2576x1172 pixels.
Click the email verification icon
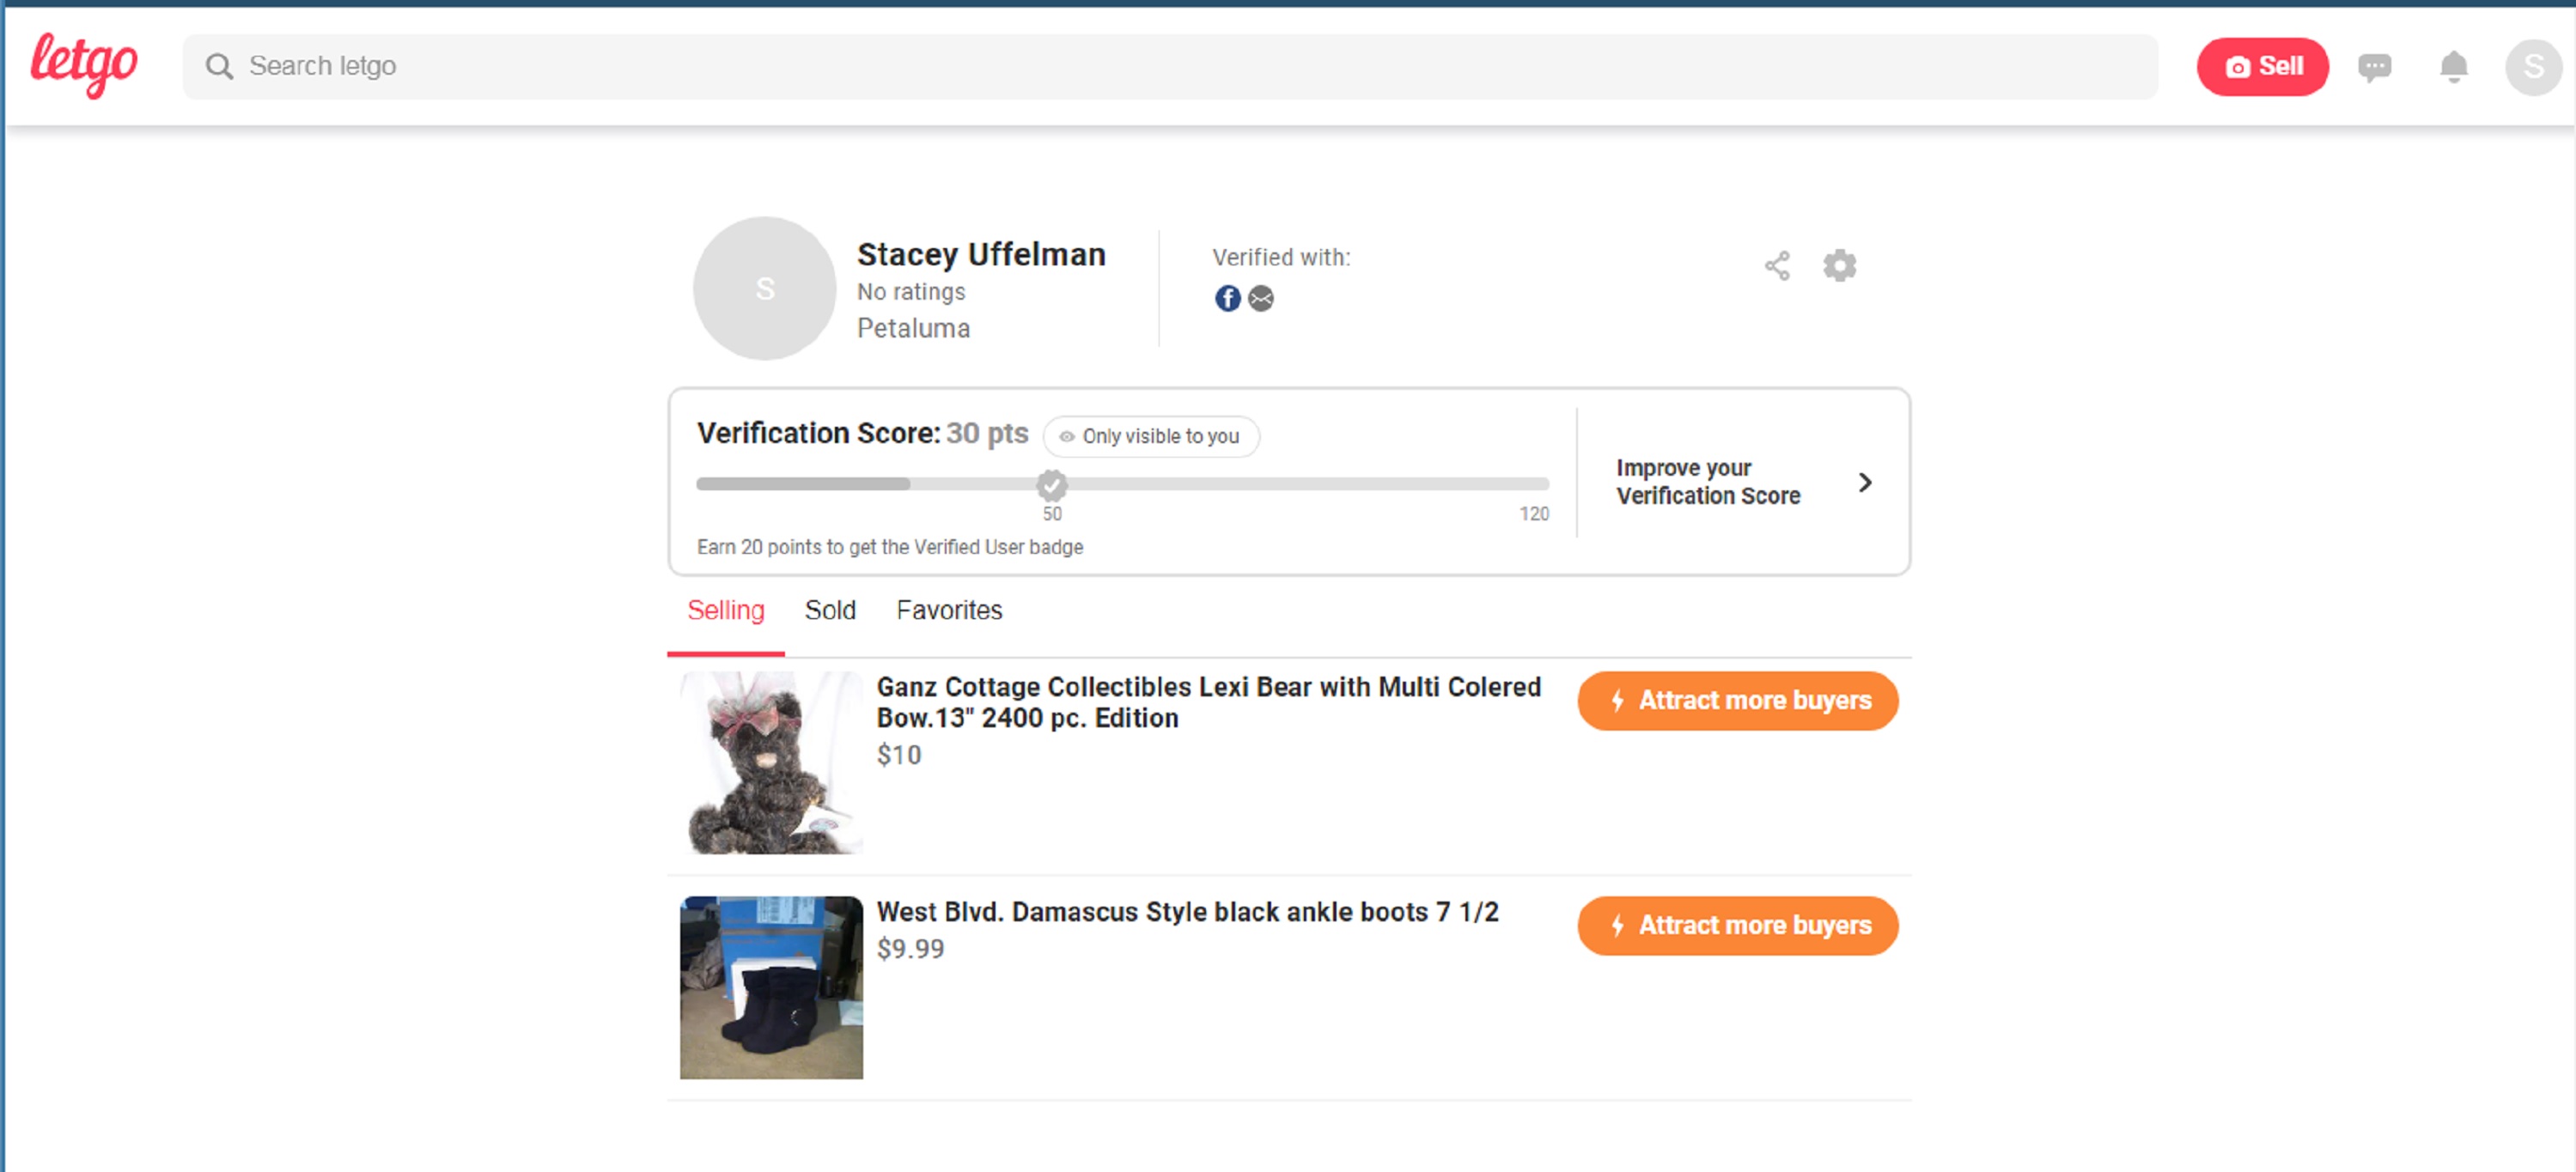1261,298
